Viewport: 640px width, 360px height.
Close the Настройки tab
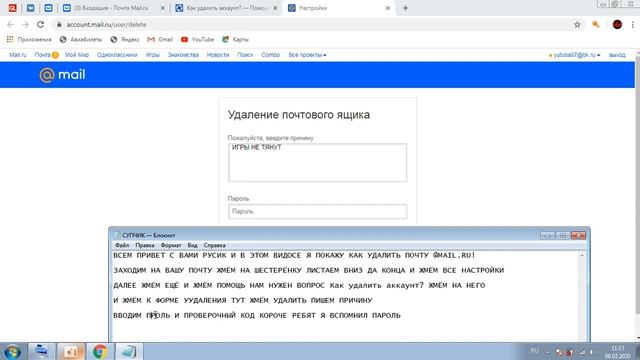tap(388, 8)
